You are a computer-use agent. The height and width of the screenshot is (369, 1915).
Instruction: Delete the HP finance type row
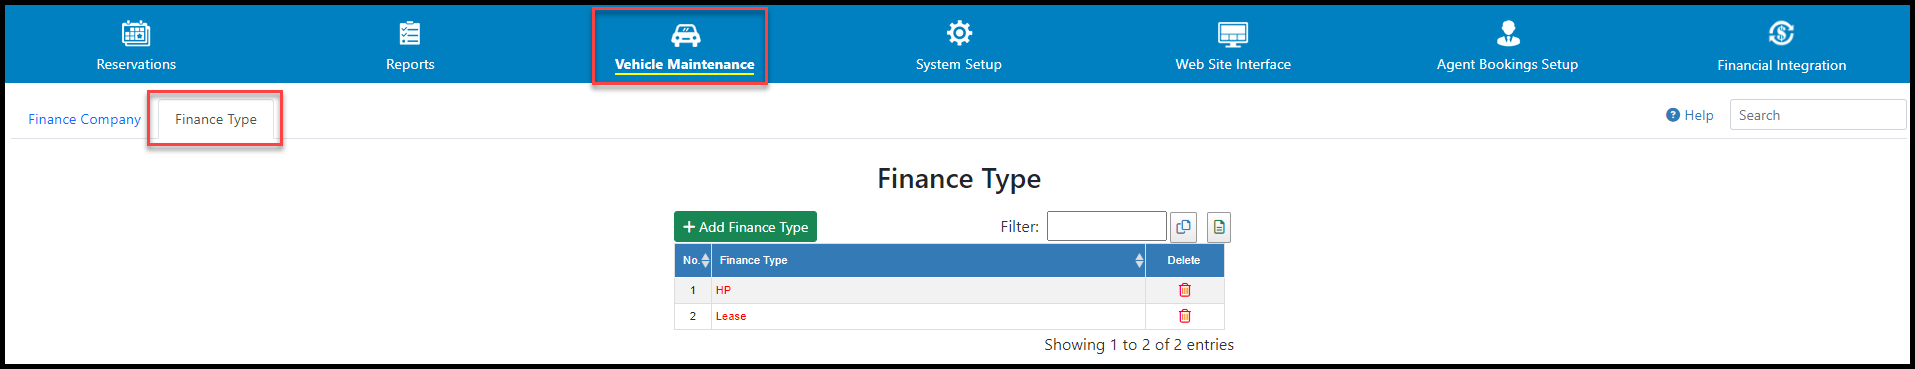pos(1184,290)
